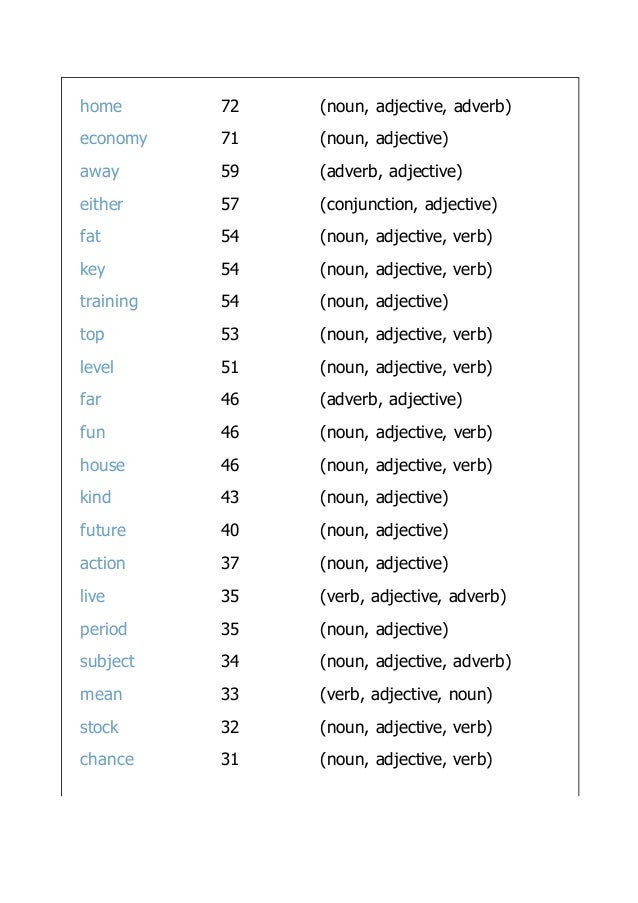
Task: Open the 'training' link
Action: pos(109,302)
